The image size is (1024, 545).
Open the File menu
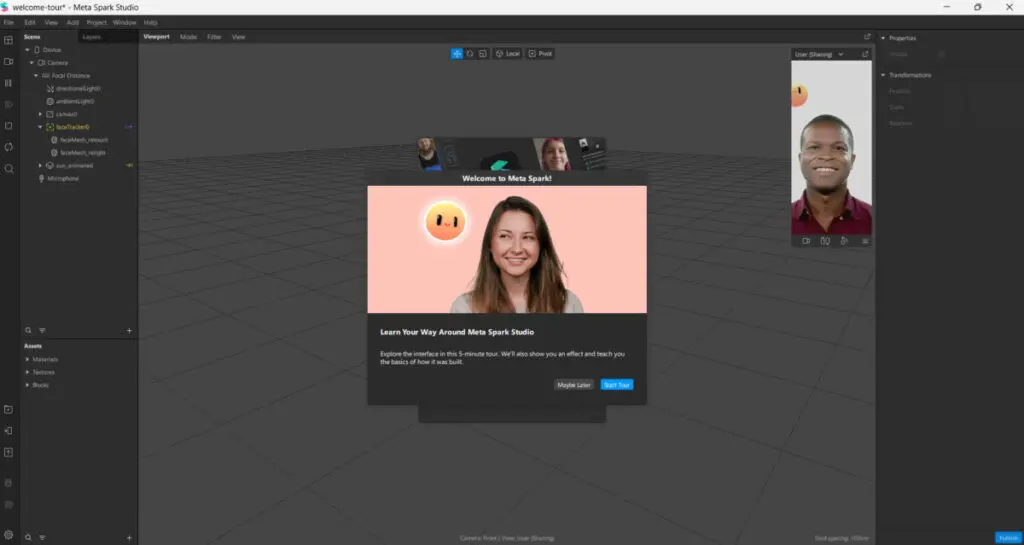pos(8,22)
